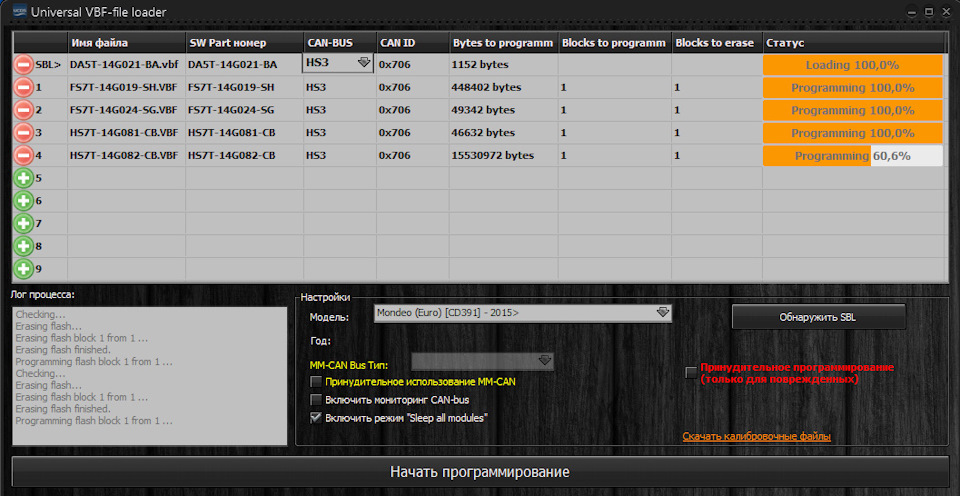Click the CAN-BUS column header
This screenshot has width=960, height=496.
[x=340, y=43]
